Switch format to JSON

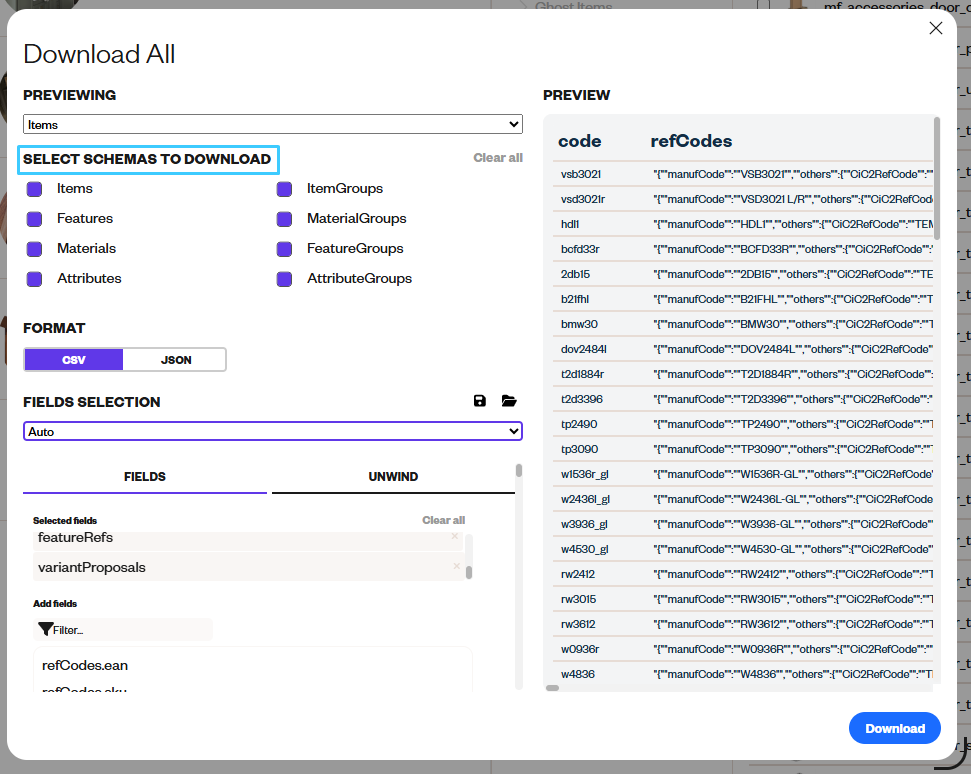point(176,360)
